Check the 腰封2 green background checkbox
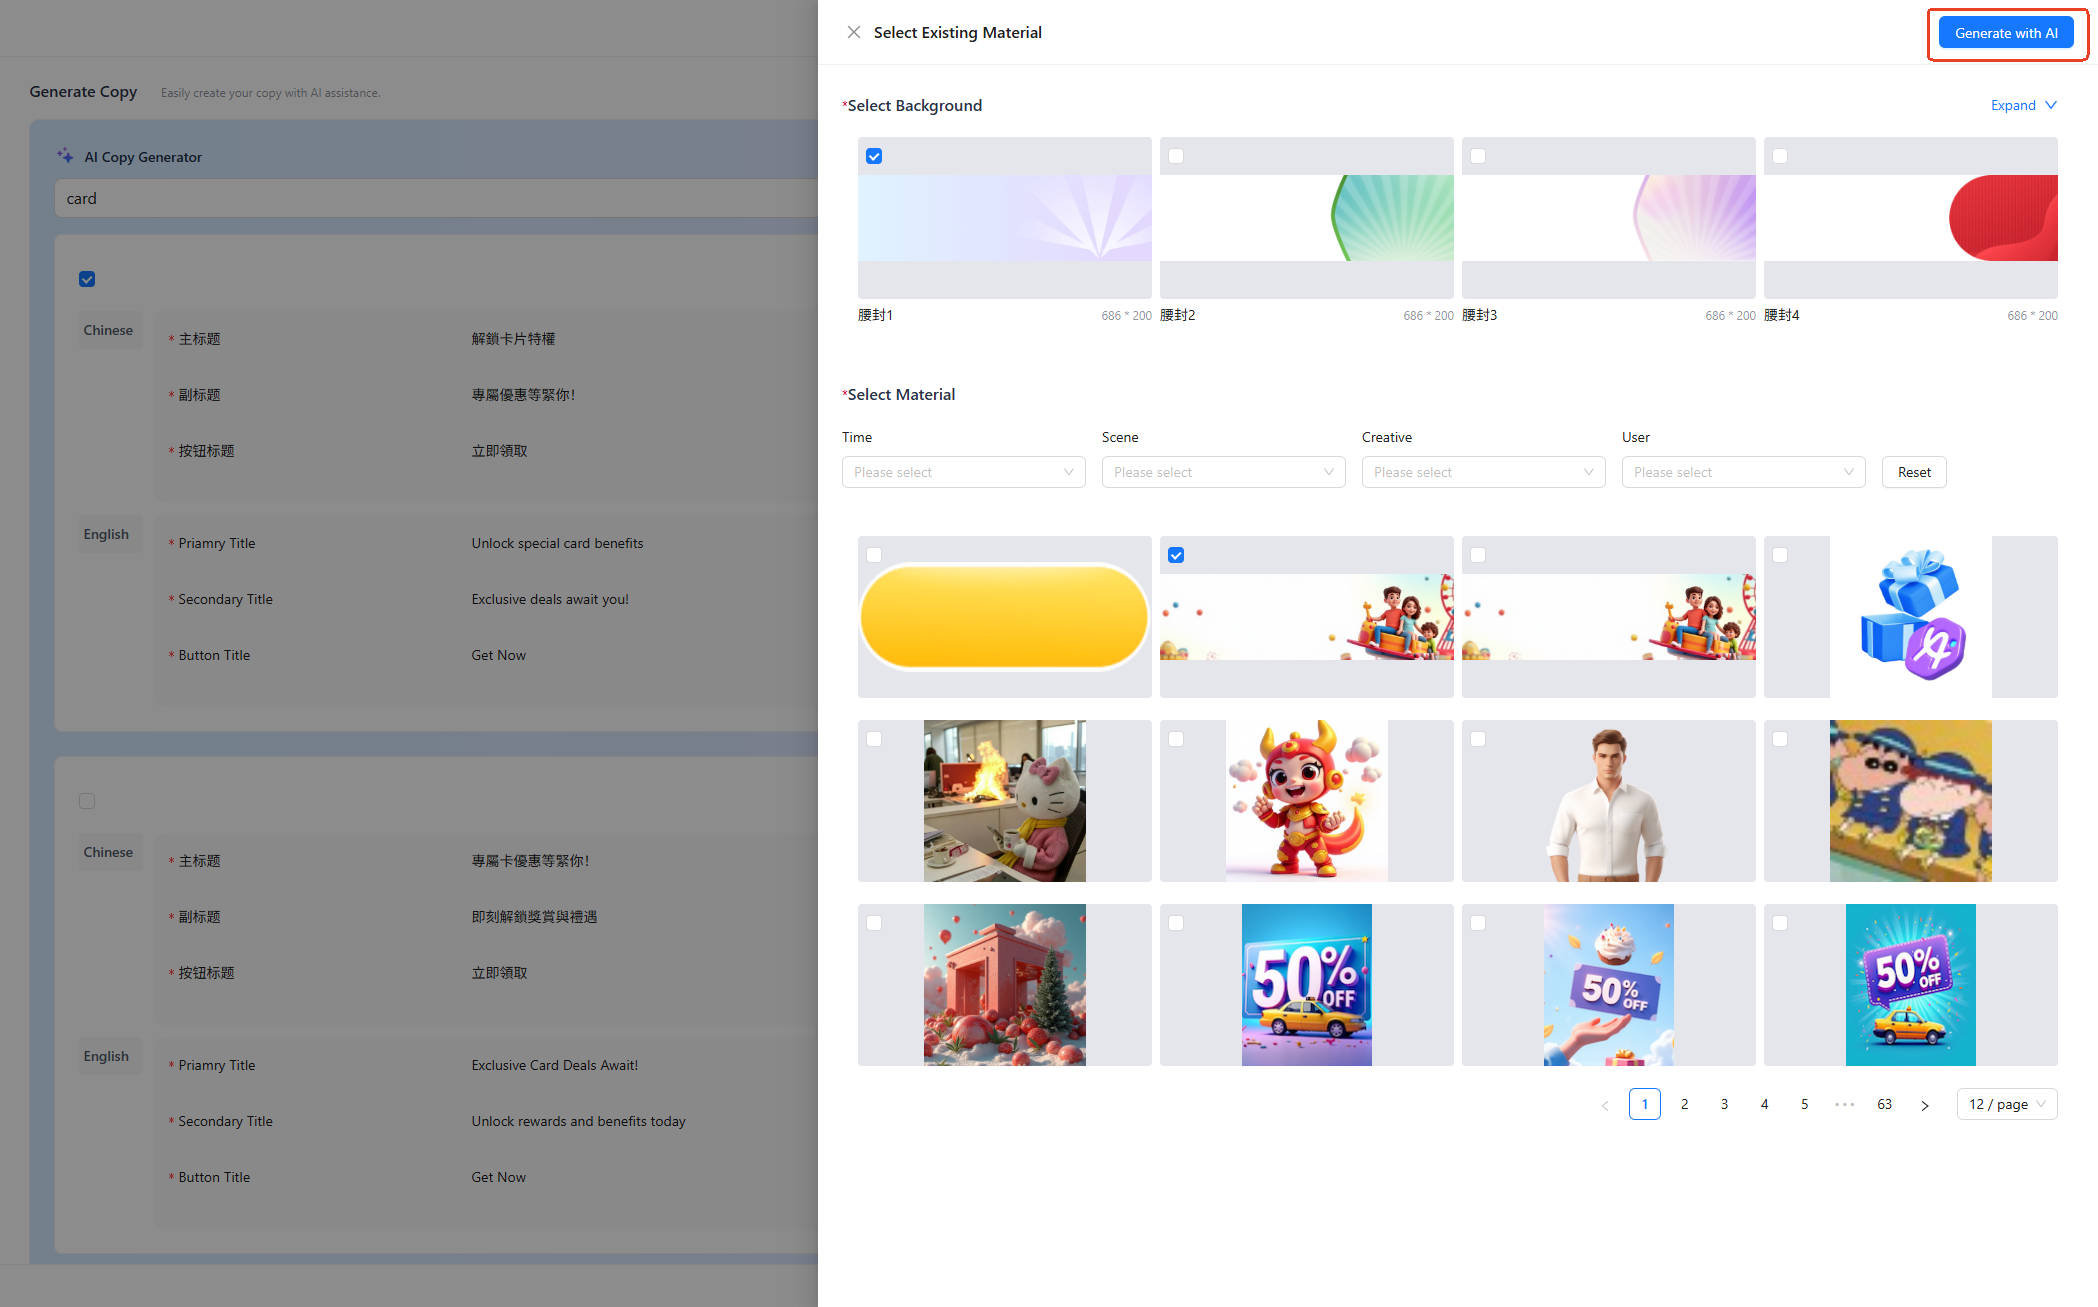 pos(1176,156)
